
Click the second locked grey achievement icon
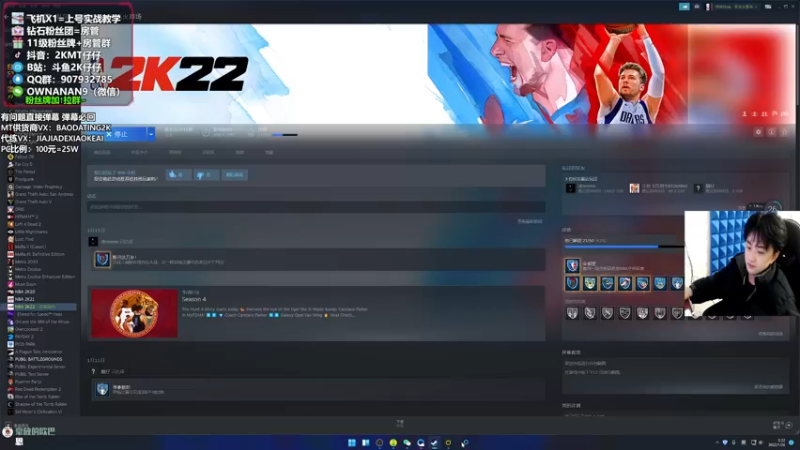pyautogui.click(x=590, y=313)
